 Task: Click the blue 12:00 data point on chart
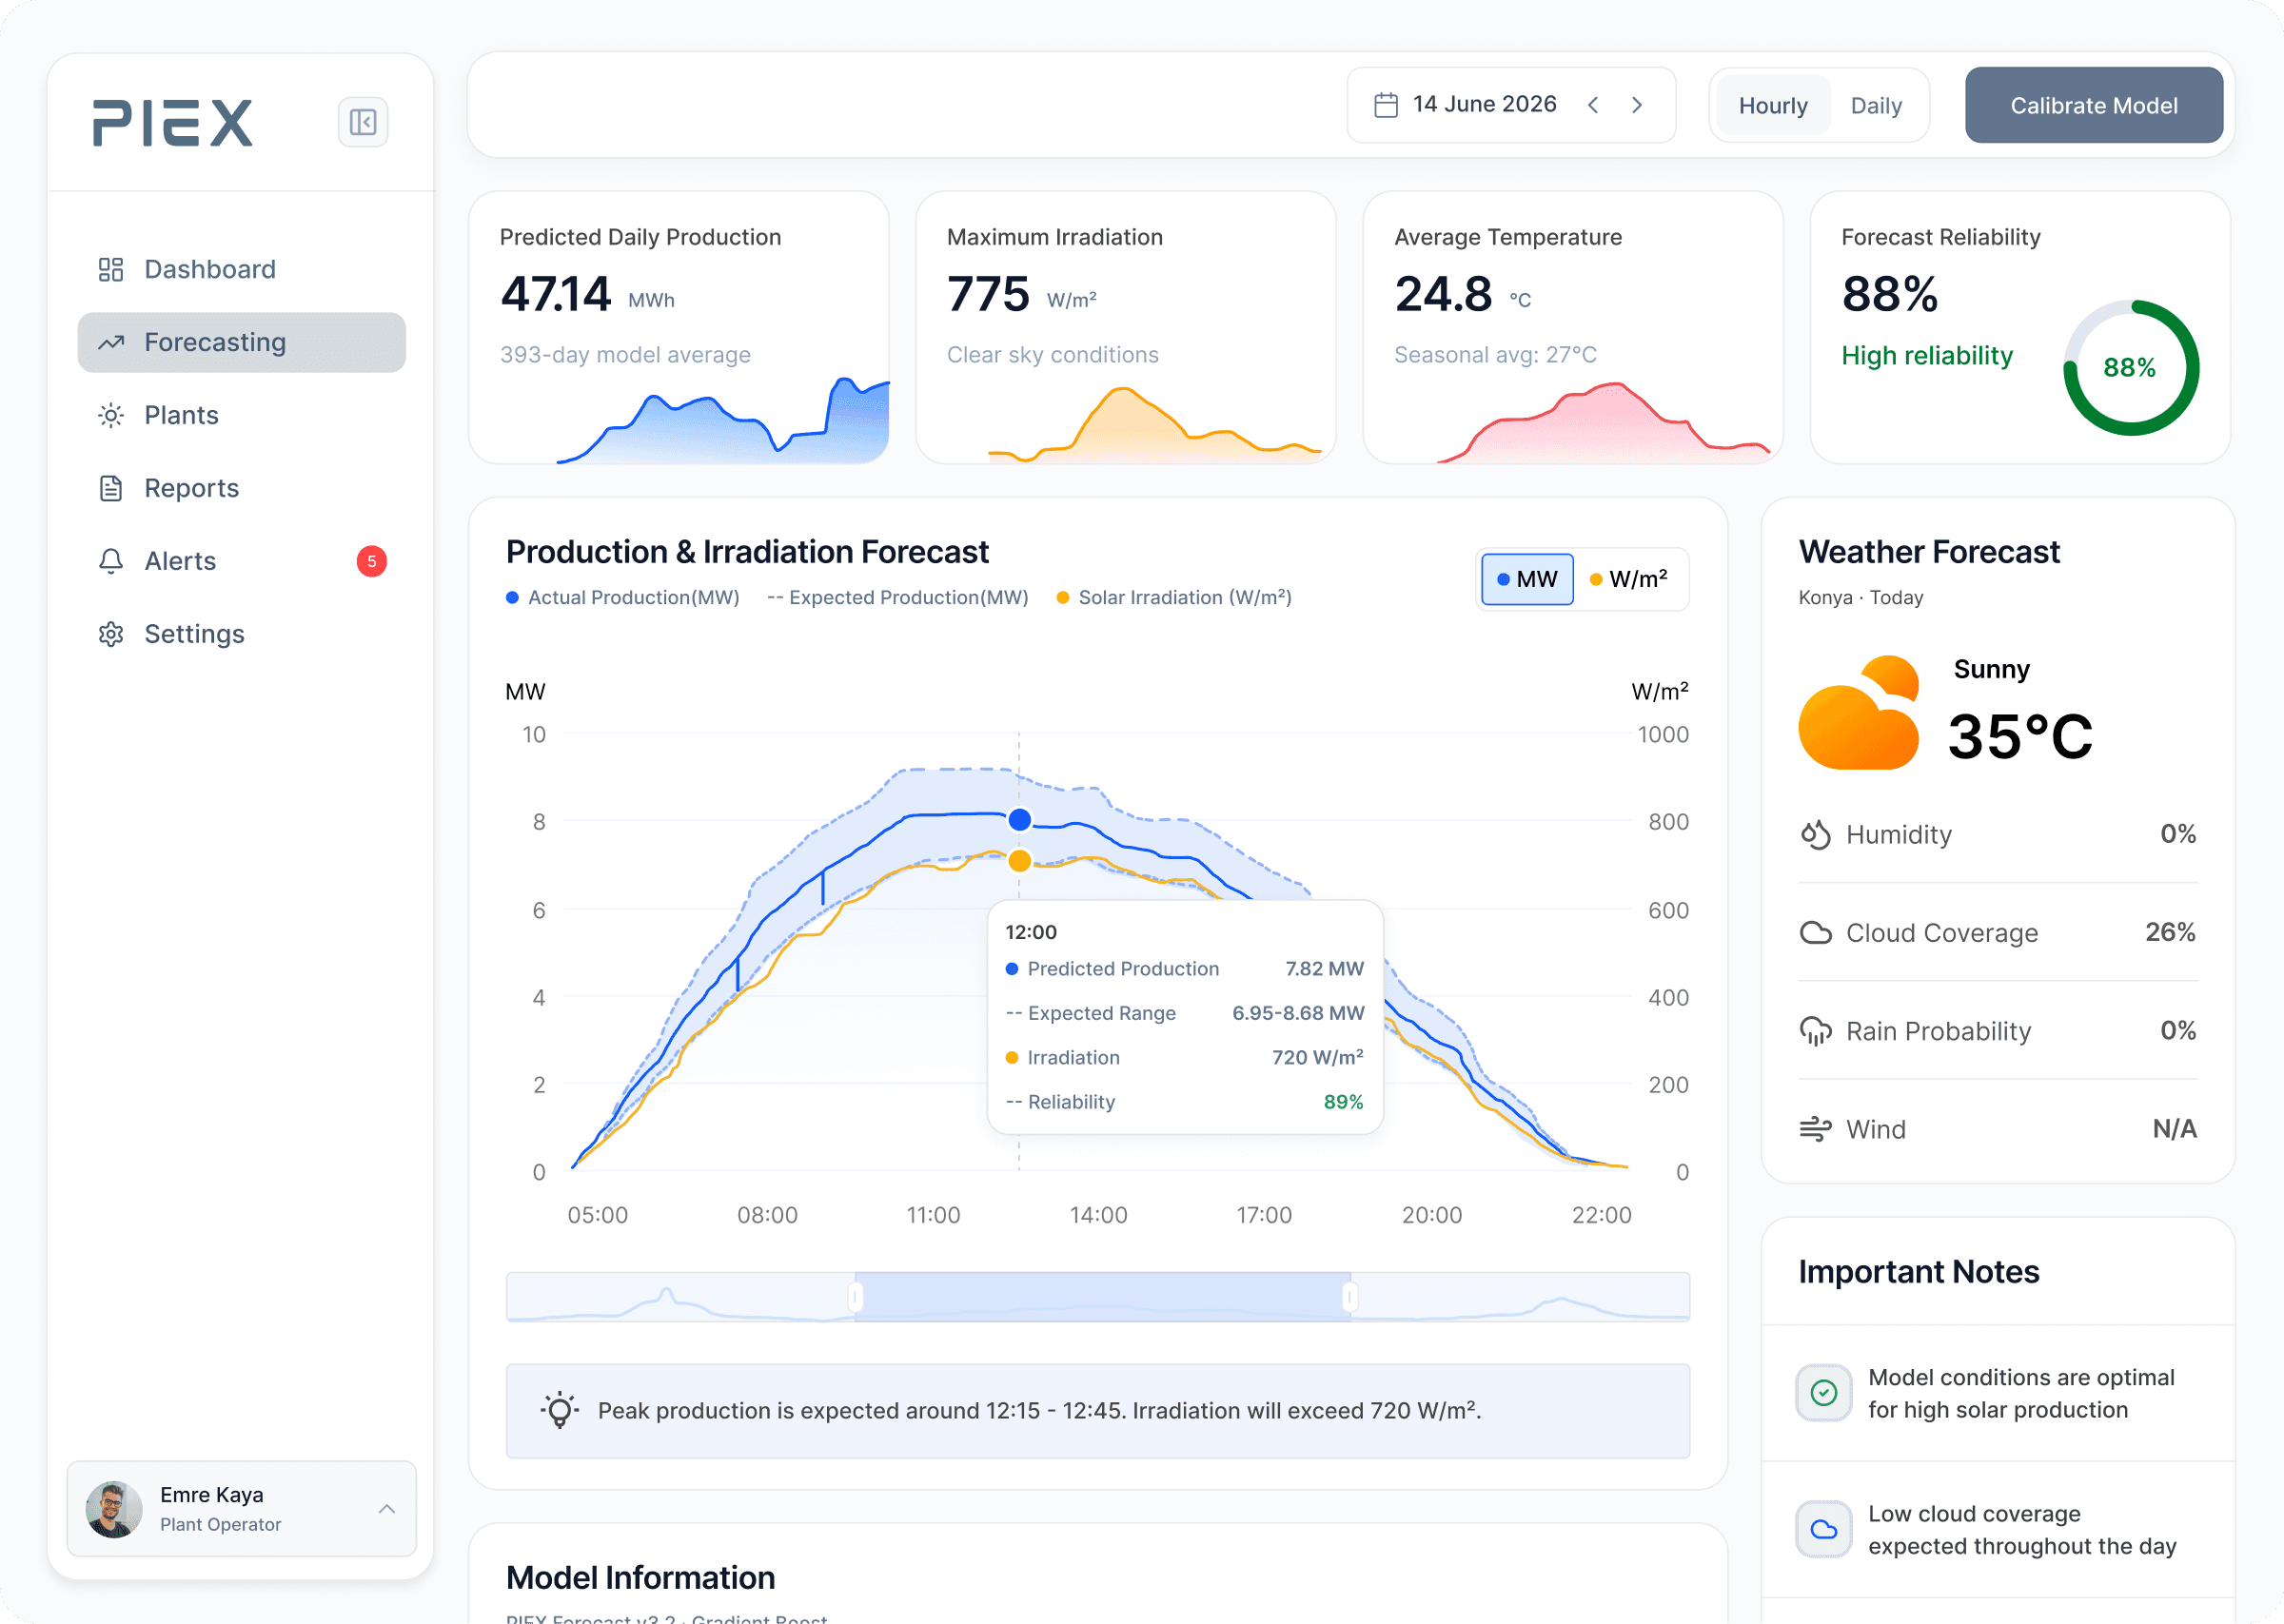click(1019, 820)
